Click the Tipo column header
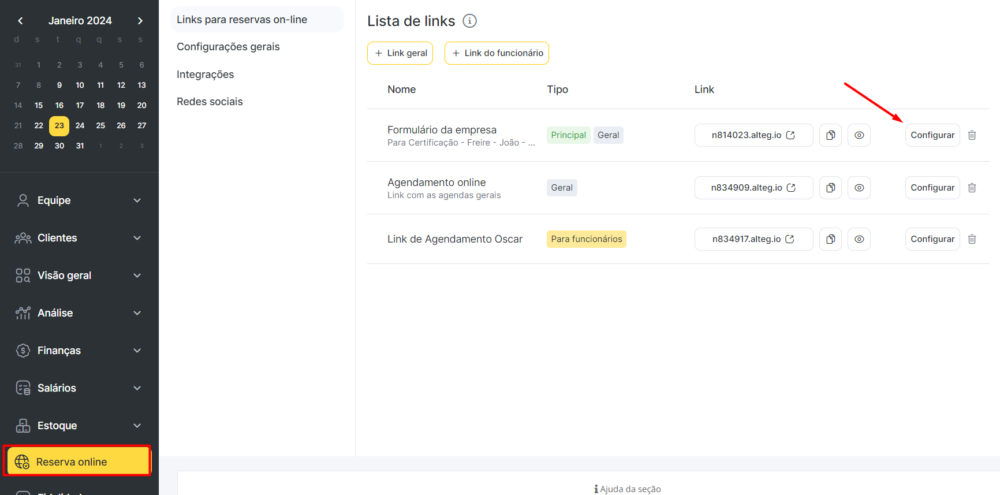1000x495 pixels. point(557,89)
